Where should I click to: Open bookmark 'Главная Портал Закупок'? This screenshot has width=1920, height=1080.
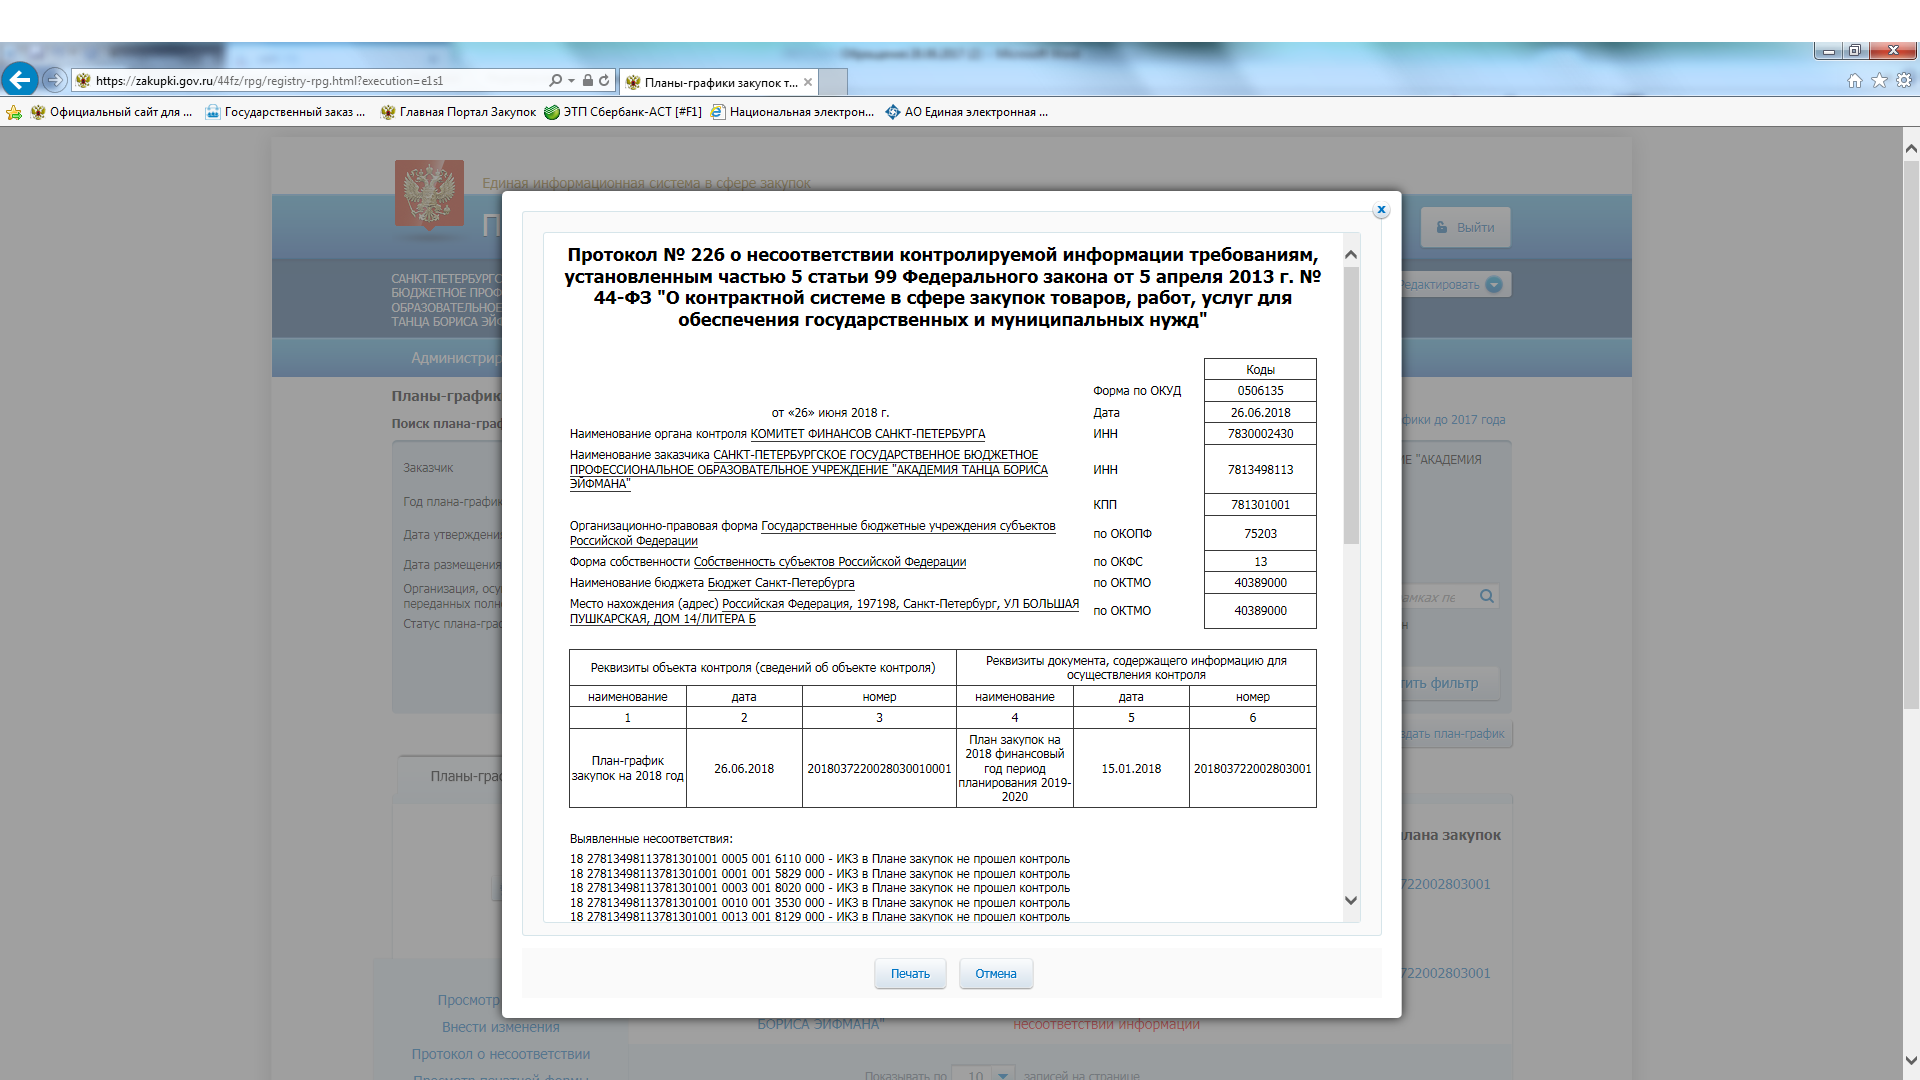[x=458, y=112]
